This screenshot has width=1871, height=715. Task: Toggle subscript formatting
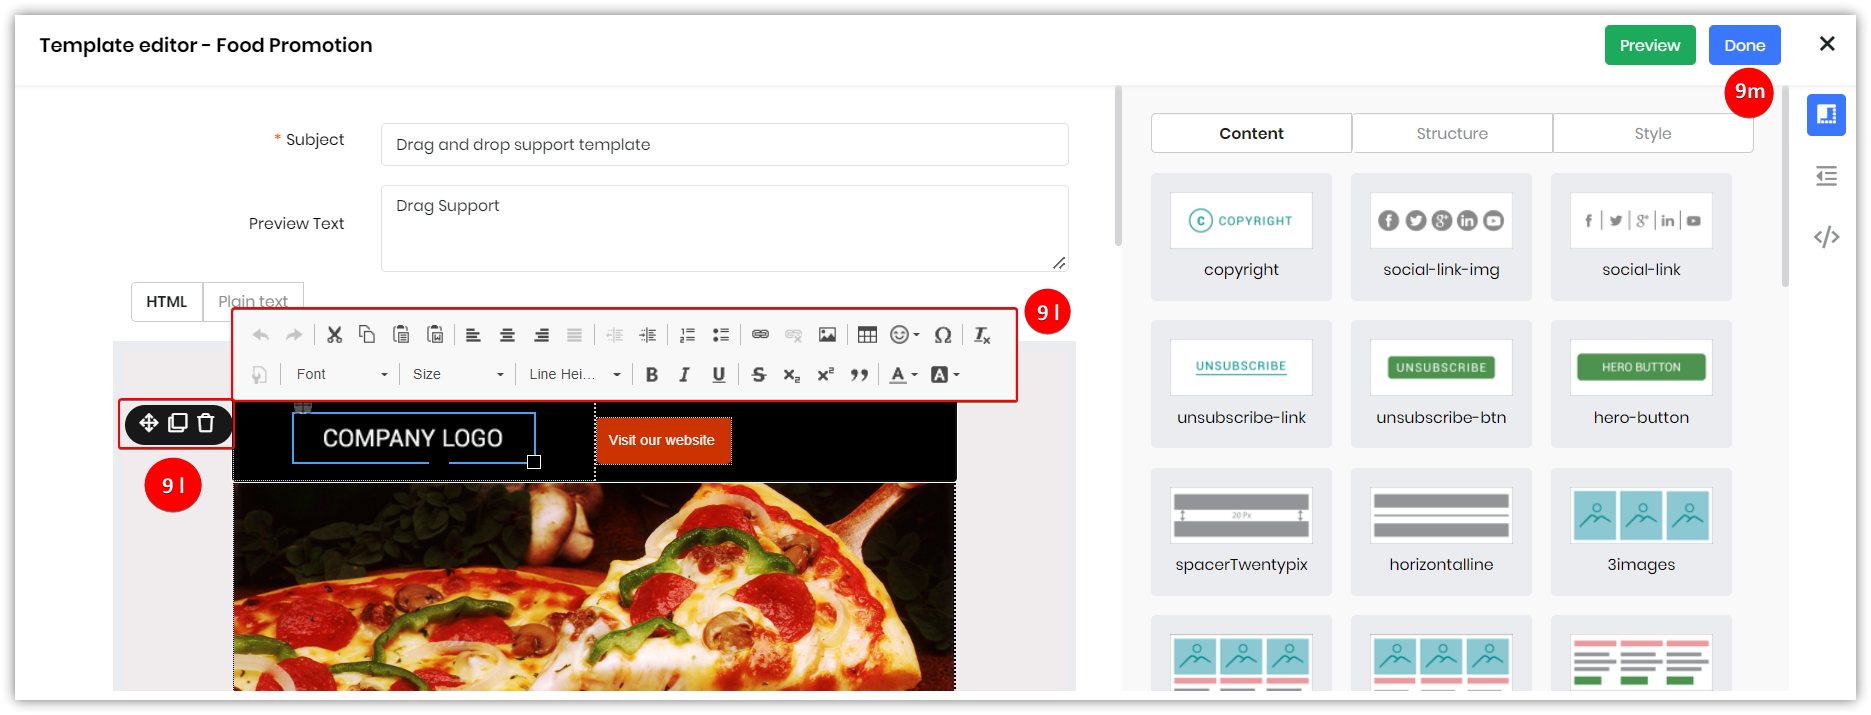[x=792, y=374]
